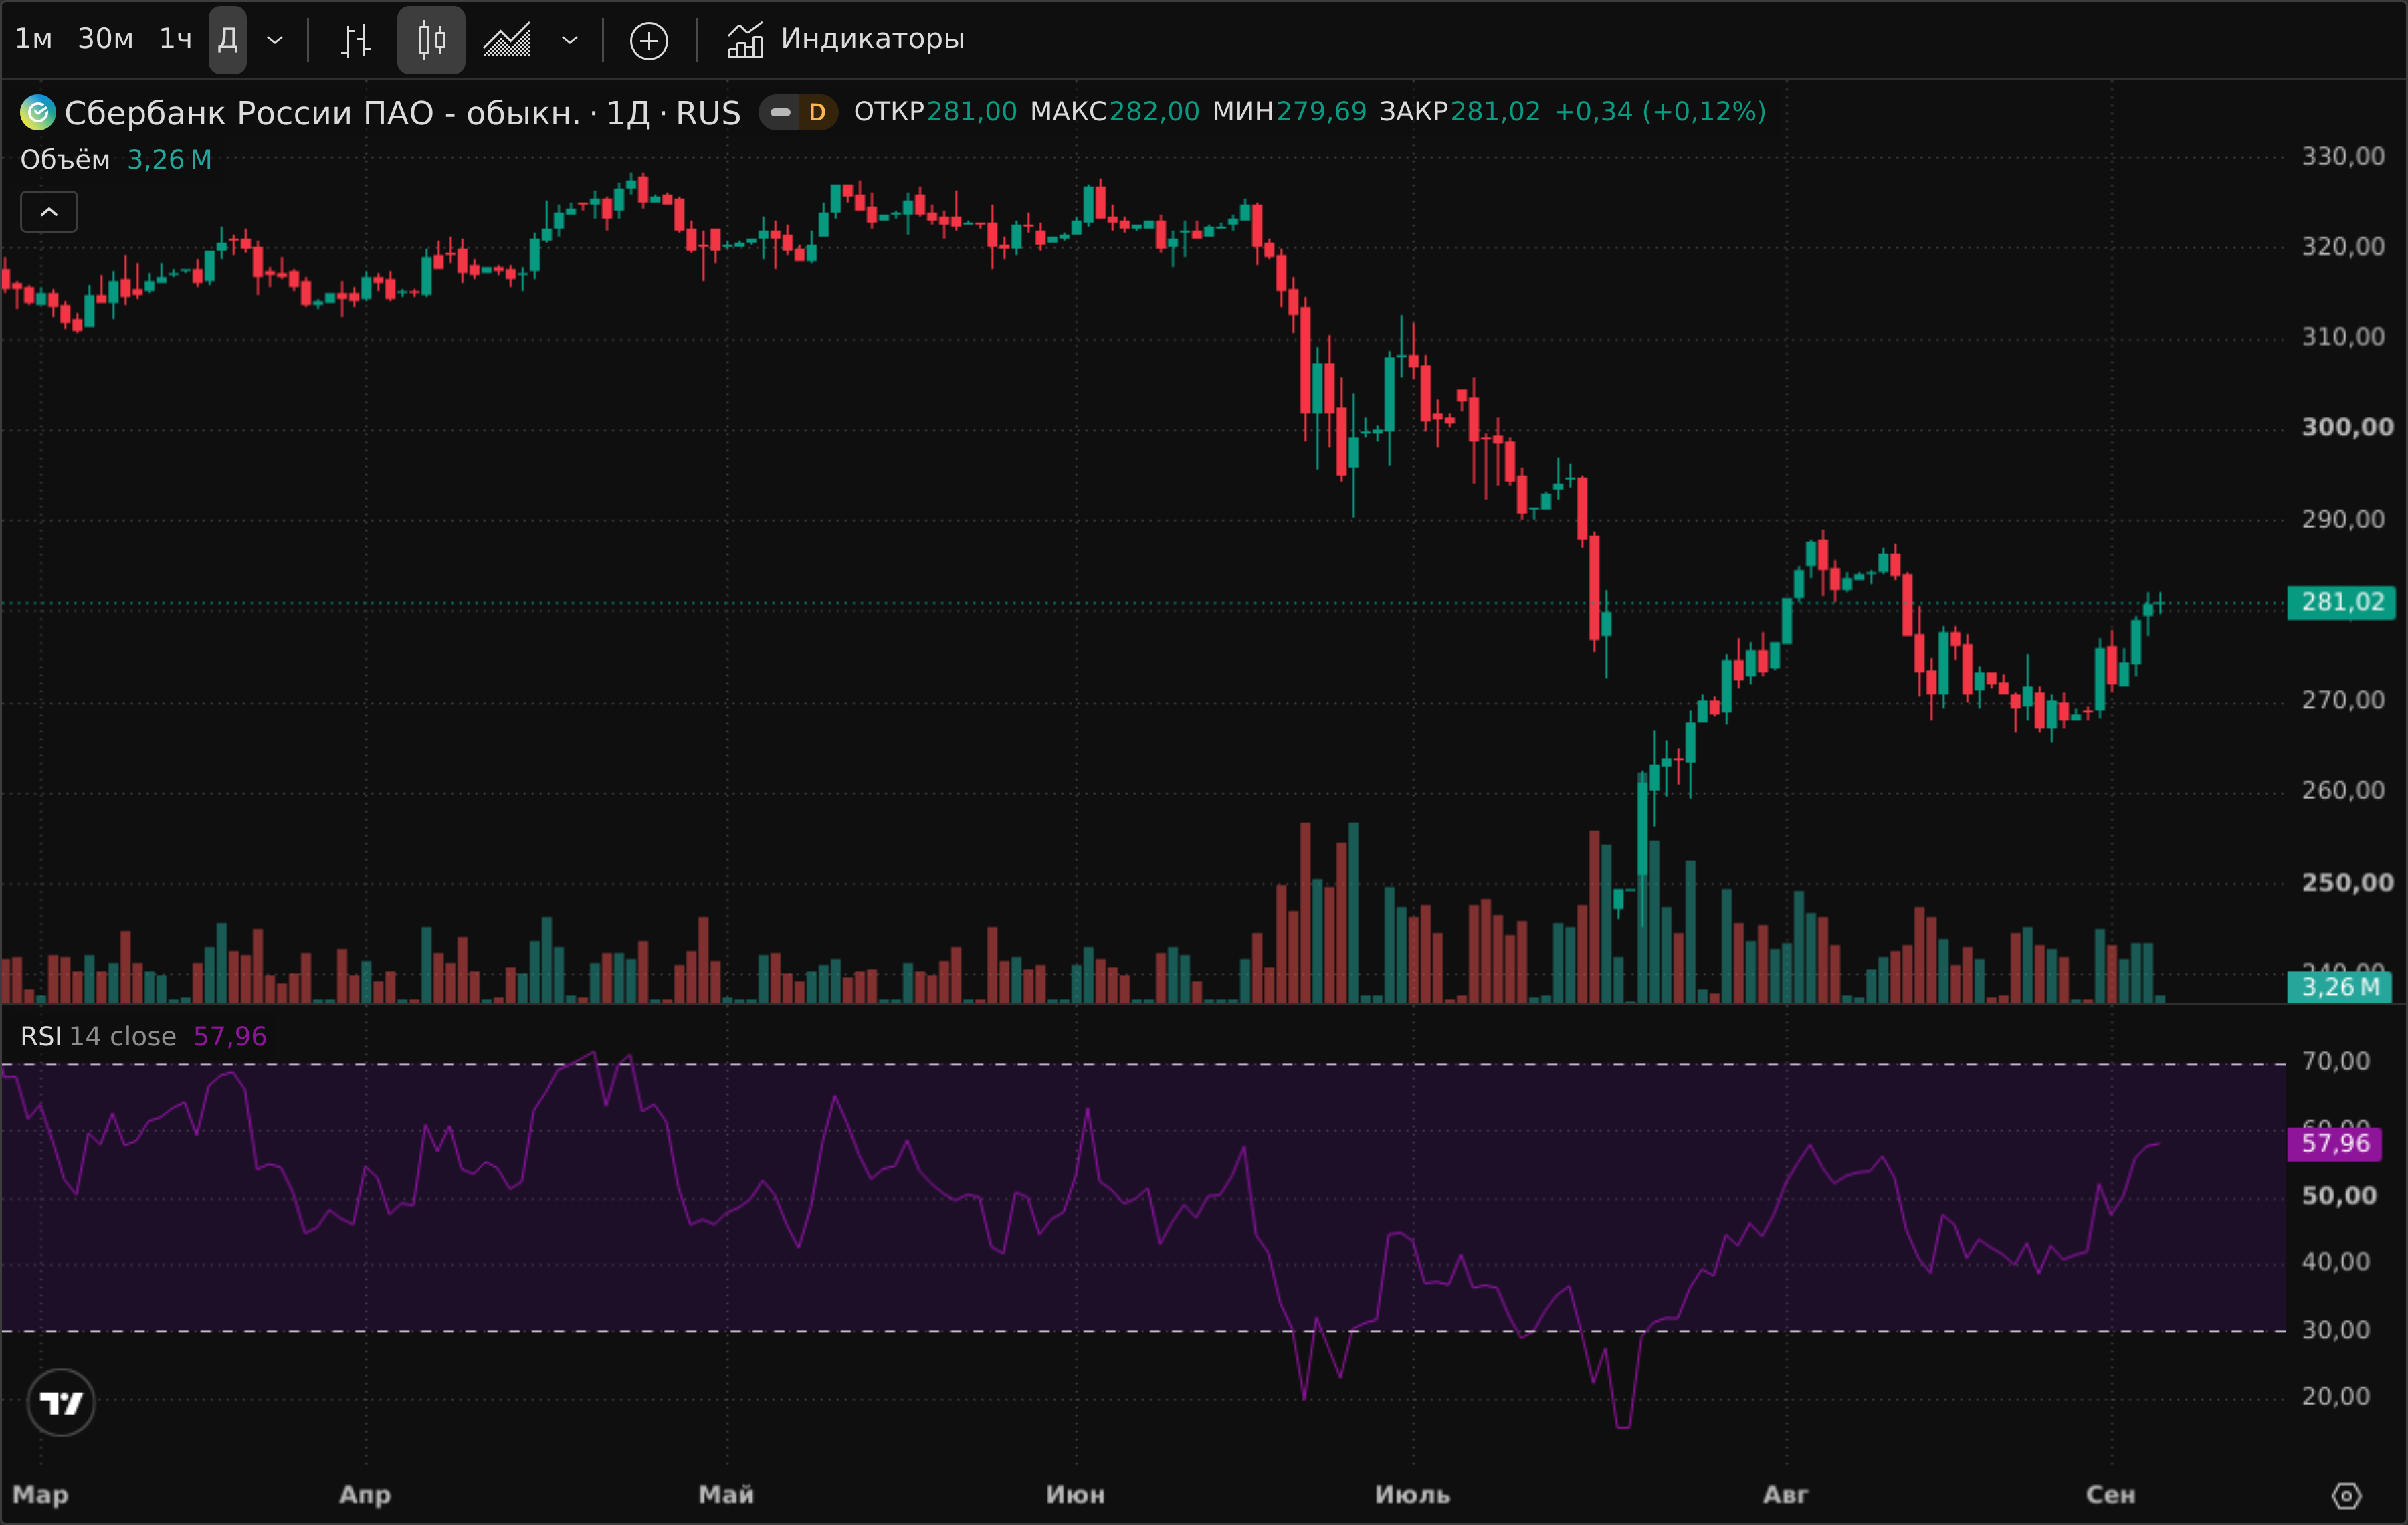Click the 330,00 price axis label
The image size is (2408, 1525).
click(2343, 156)
